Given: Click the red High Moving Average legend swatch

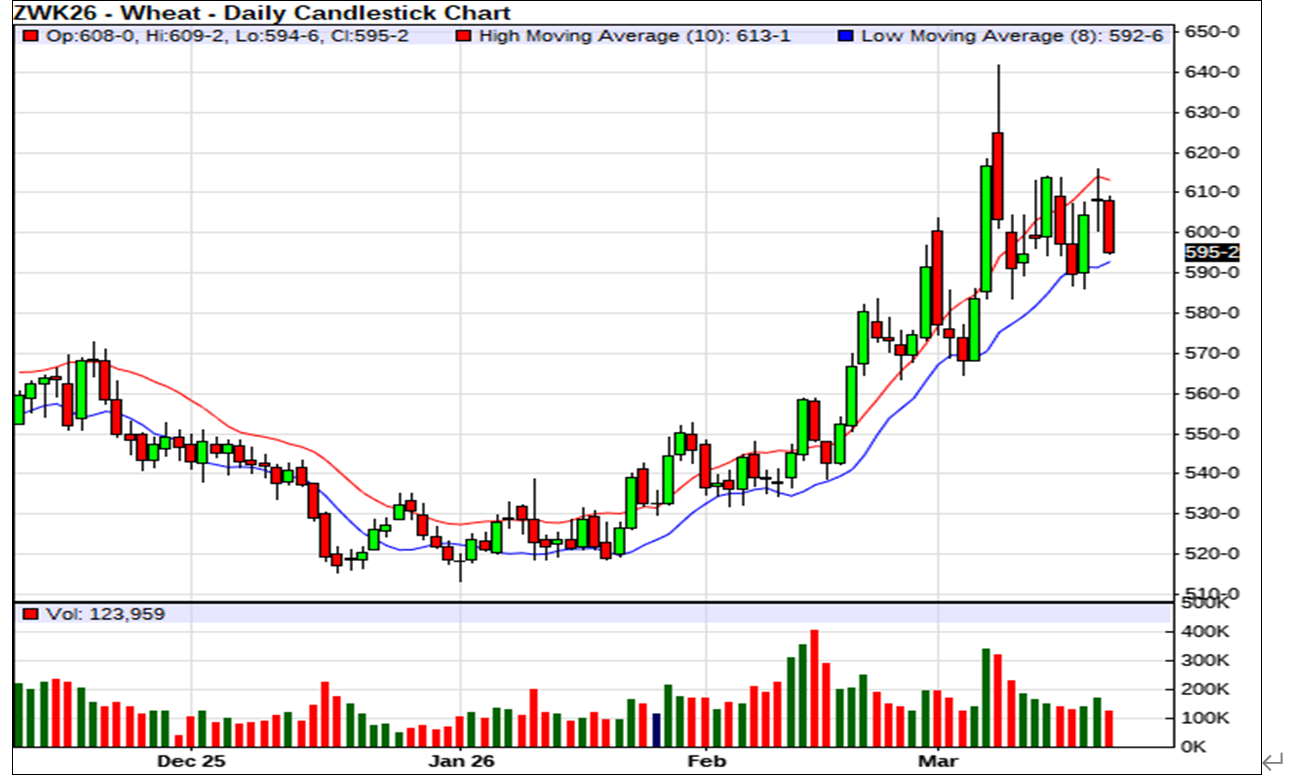Looking at the screenshot, I should [x=462, y=36].
